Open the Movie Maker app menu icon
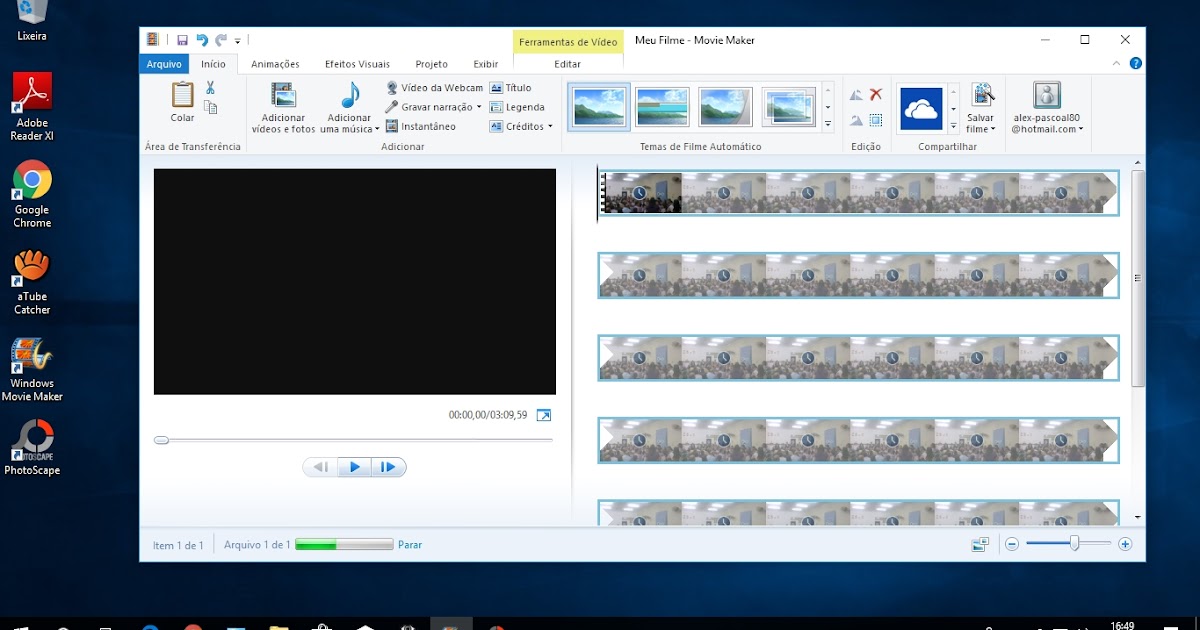Image resolution: width=1200 pixels, height=630 pixels. coord(153,40)
